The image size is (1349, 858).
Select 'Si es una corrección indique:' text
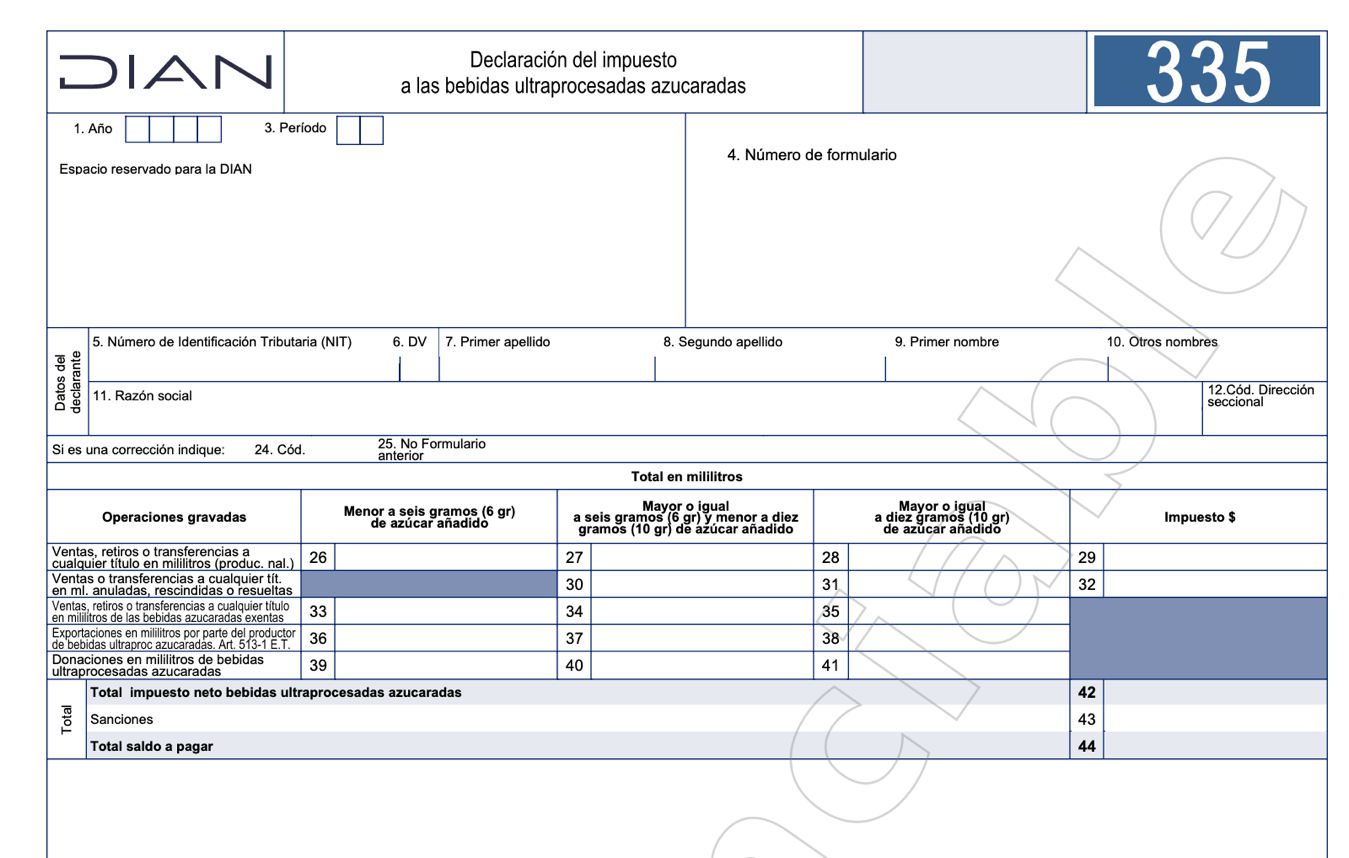138,450
